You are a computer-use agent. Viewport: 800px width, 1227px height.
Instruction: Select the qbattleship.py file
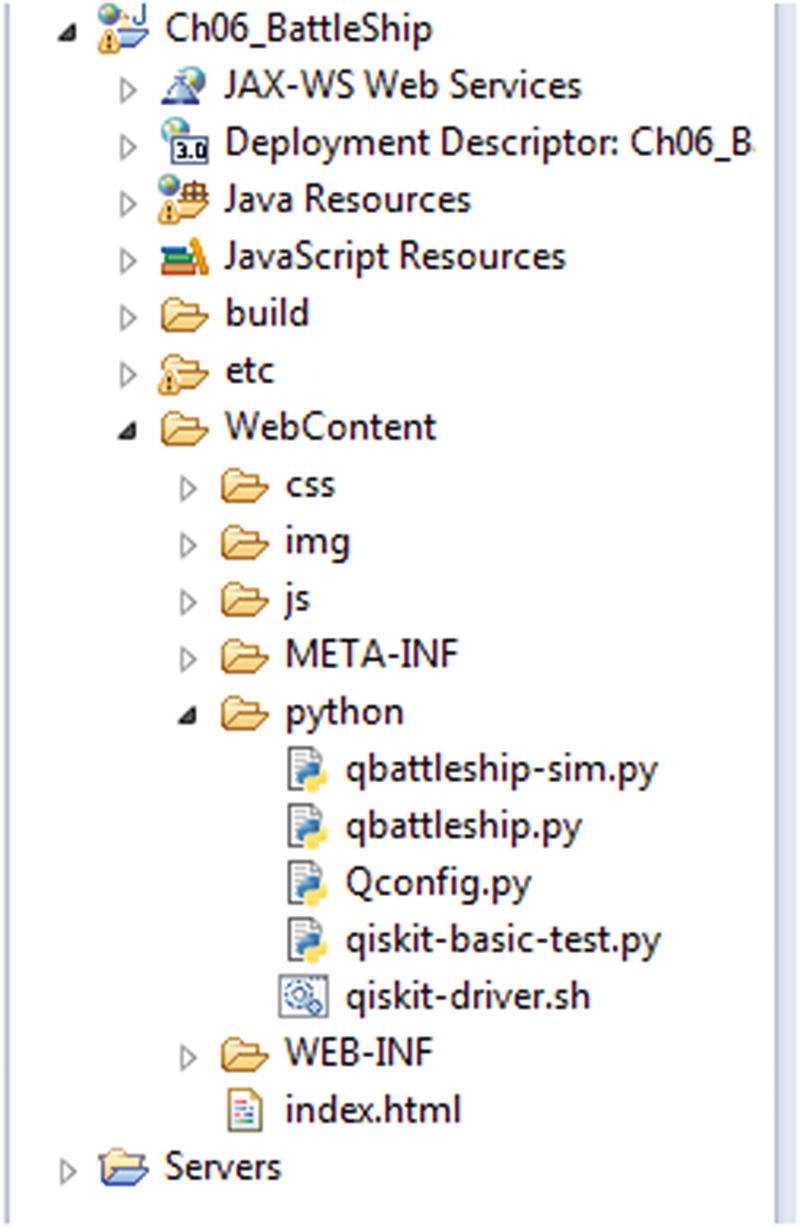(x=463, y=826)
